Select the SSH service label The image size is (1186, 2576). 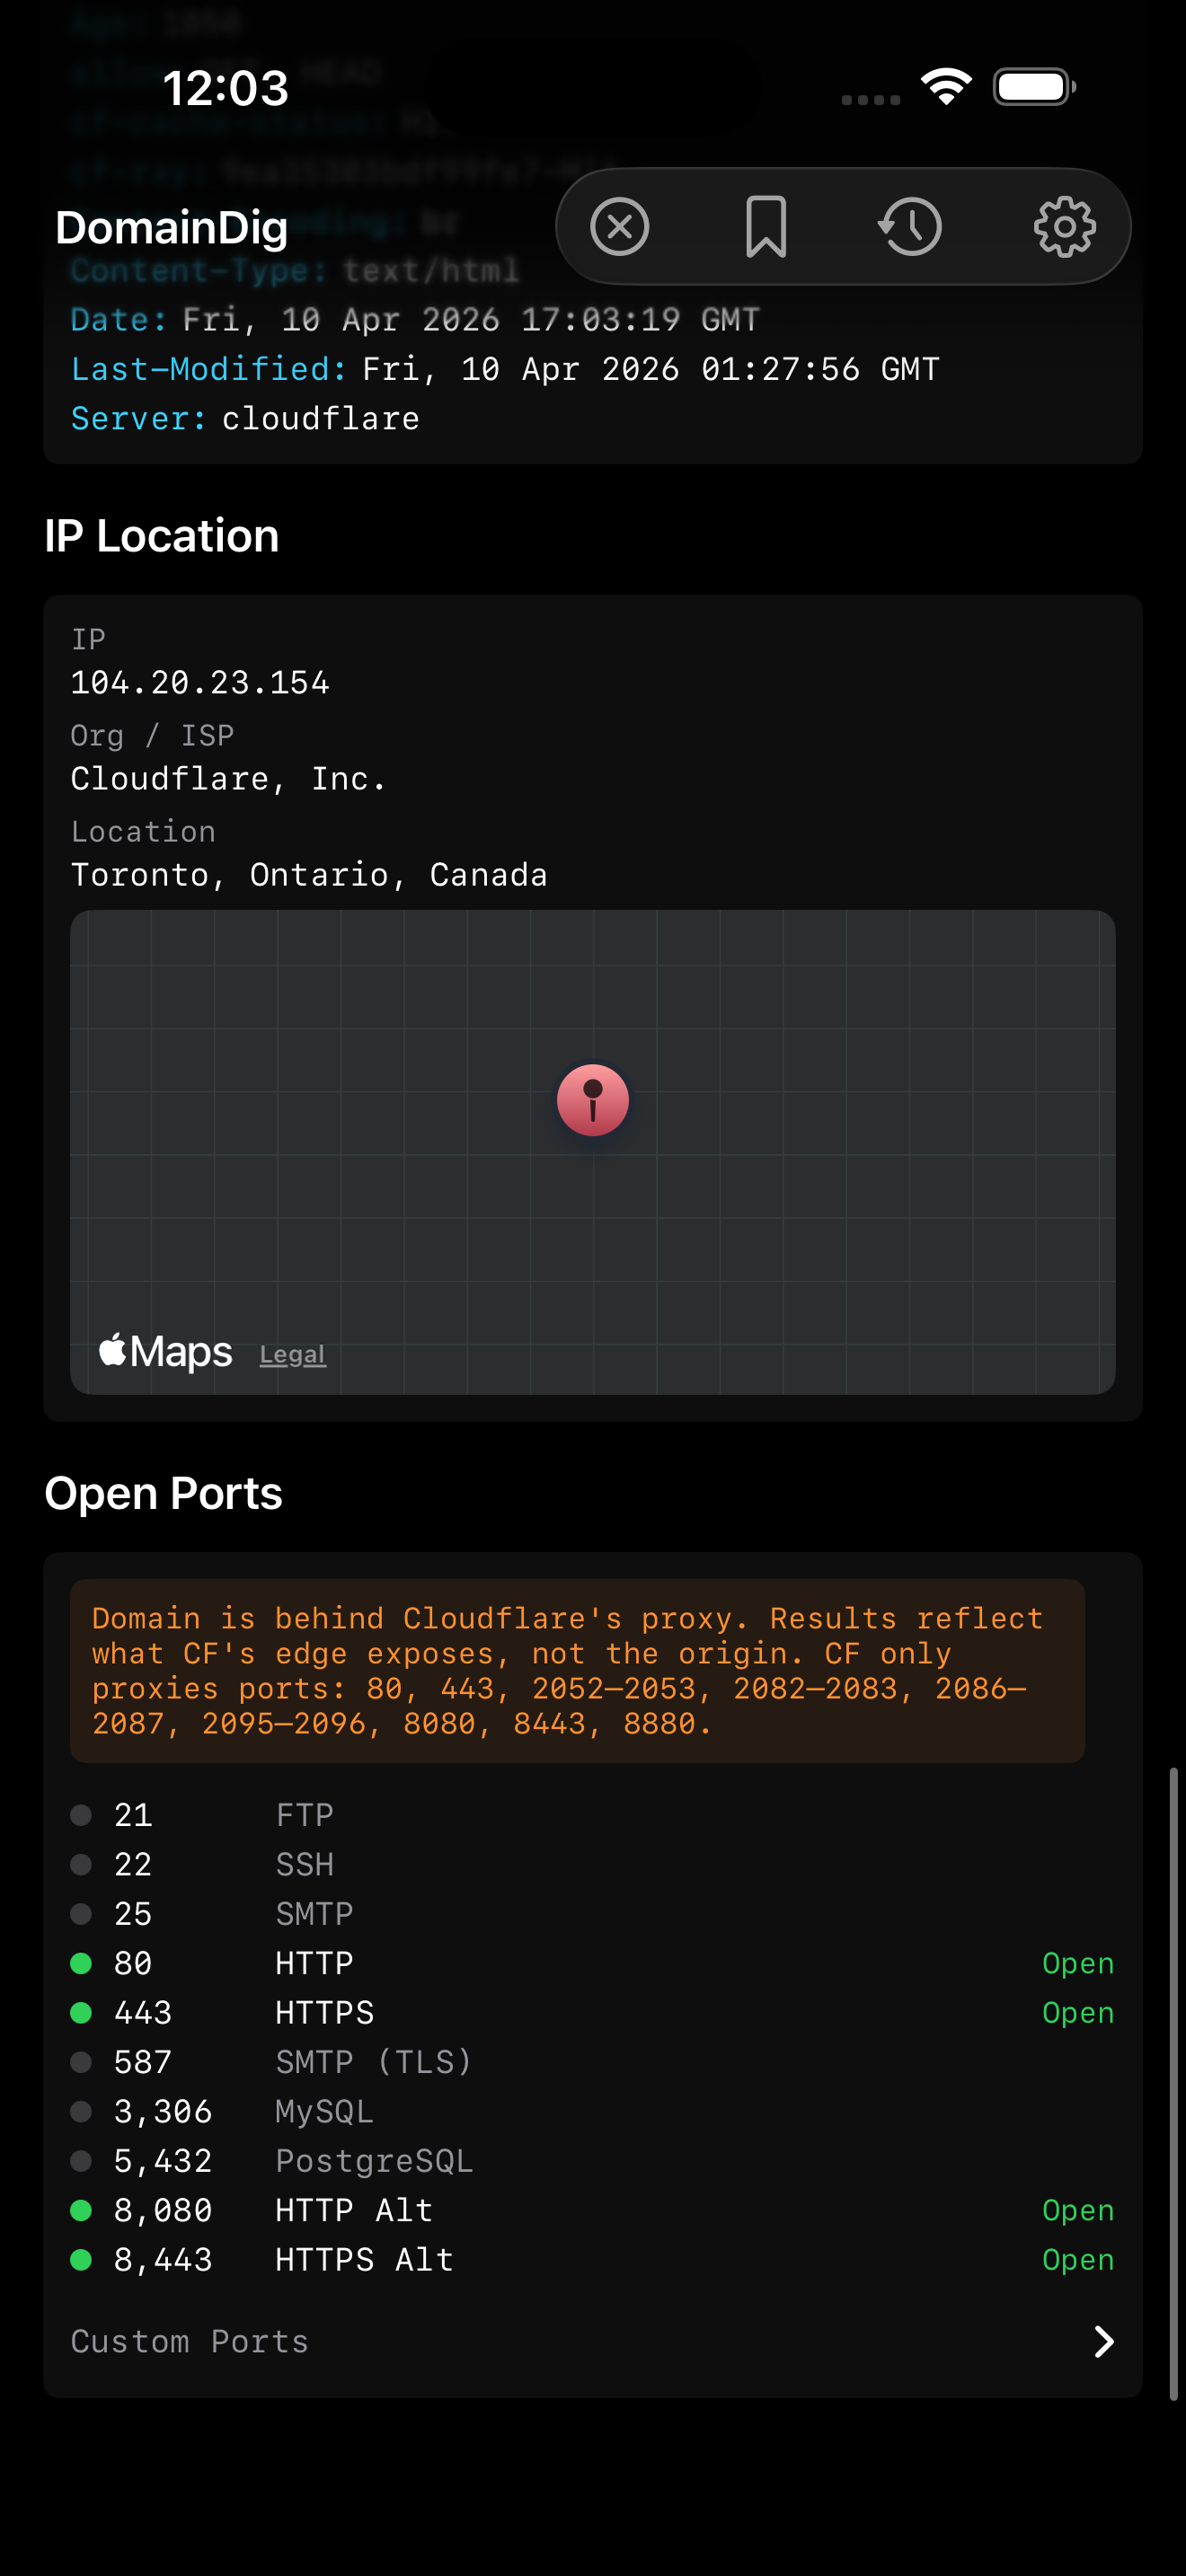point(305,1864)
